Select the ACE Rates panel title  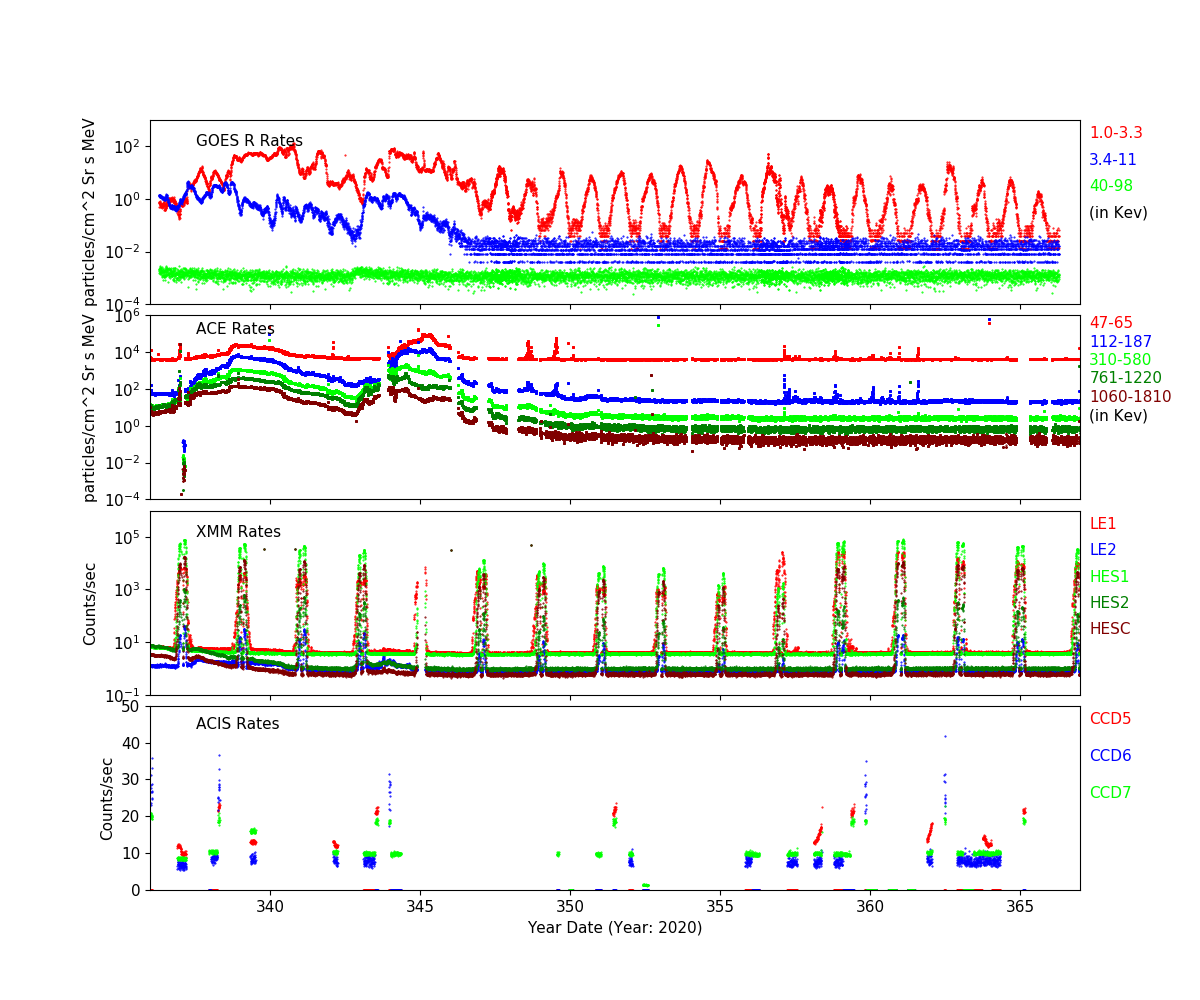point(235,329)
